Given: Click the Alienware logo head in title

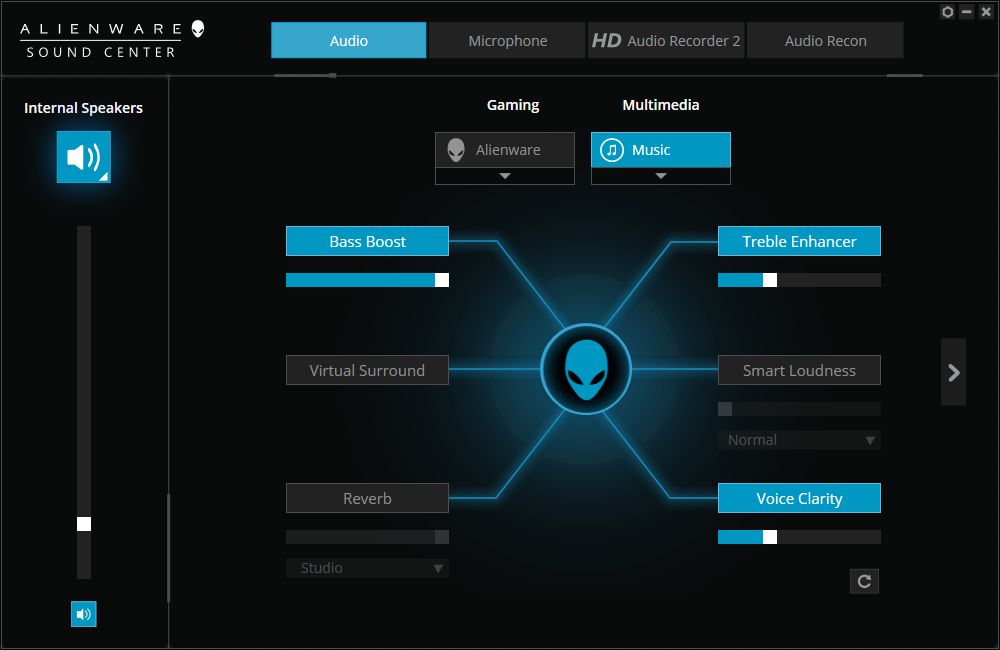Looking at the screenshot, I should pos(198,29).
